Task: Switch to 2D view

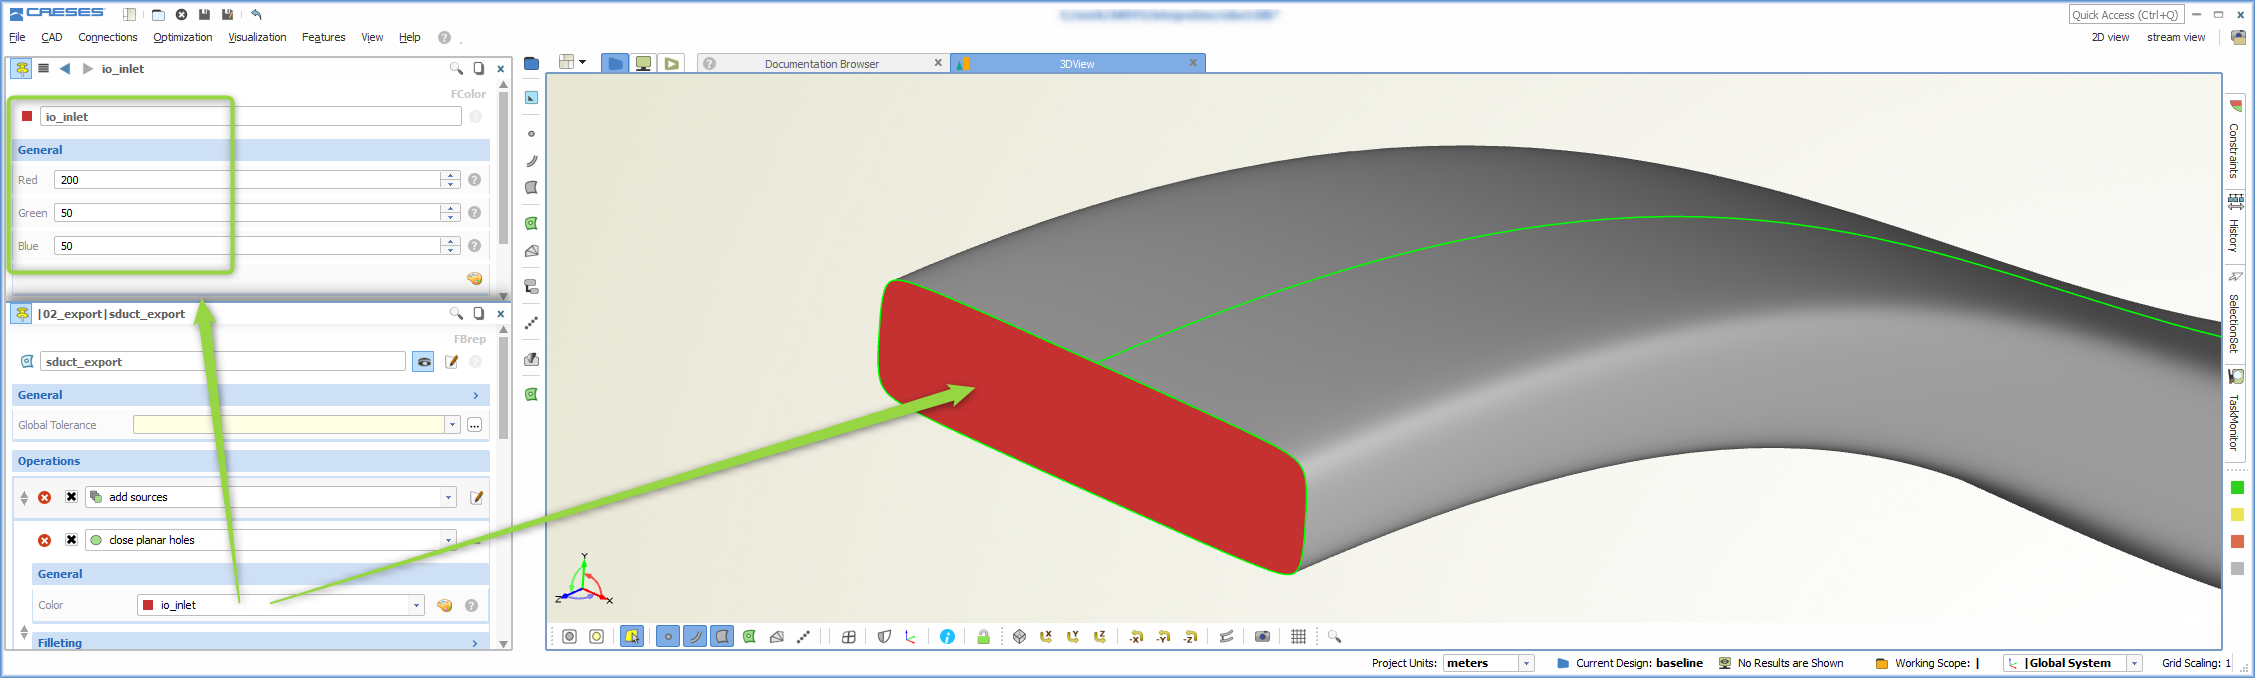Action: (x=2110, y=37)
